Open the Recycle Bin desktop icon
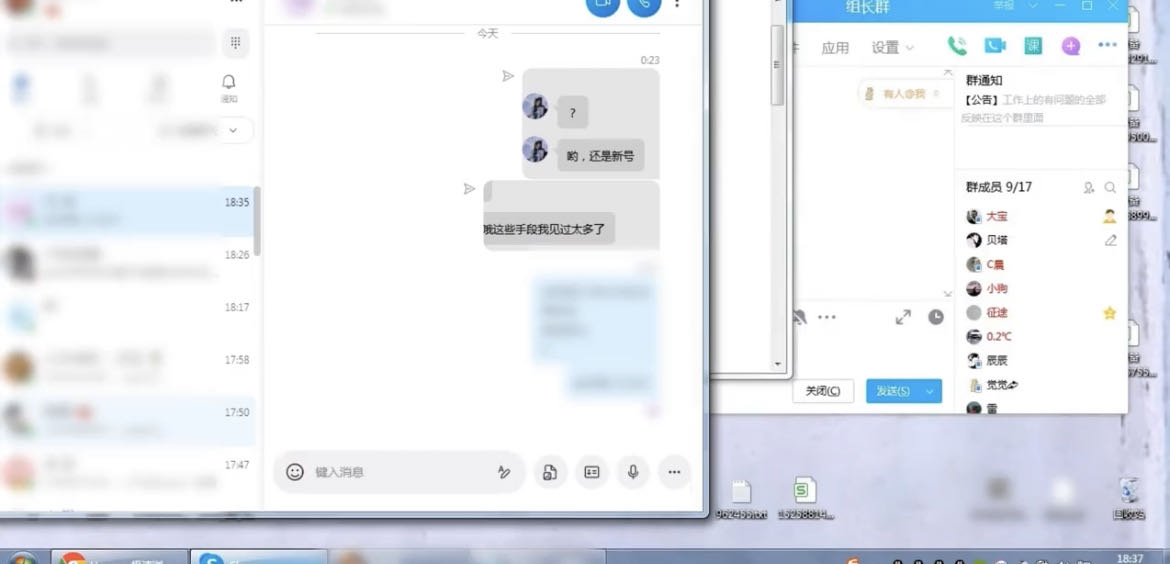The height and width of the screenshot is (564, 1170). [x=1128, y=499]
